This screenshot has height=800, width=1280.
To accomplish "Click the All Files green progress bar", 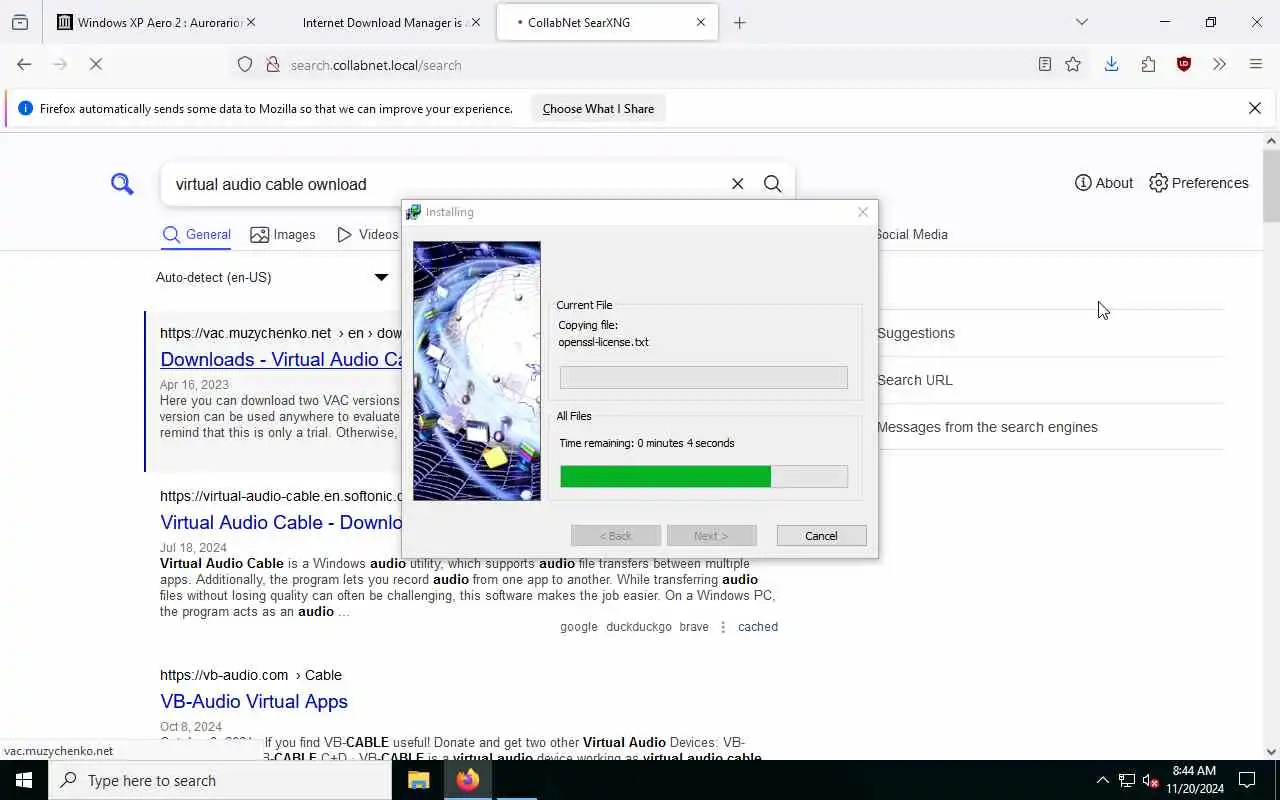I will (x=704, y=477).
